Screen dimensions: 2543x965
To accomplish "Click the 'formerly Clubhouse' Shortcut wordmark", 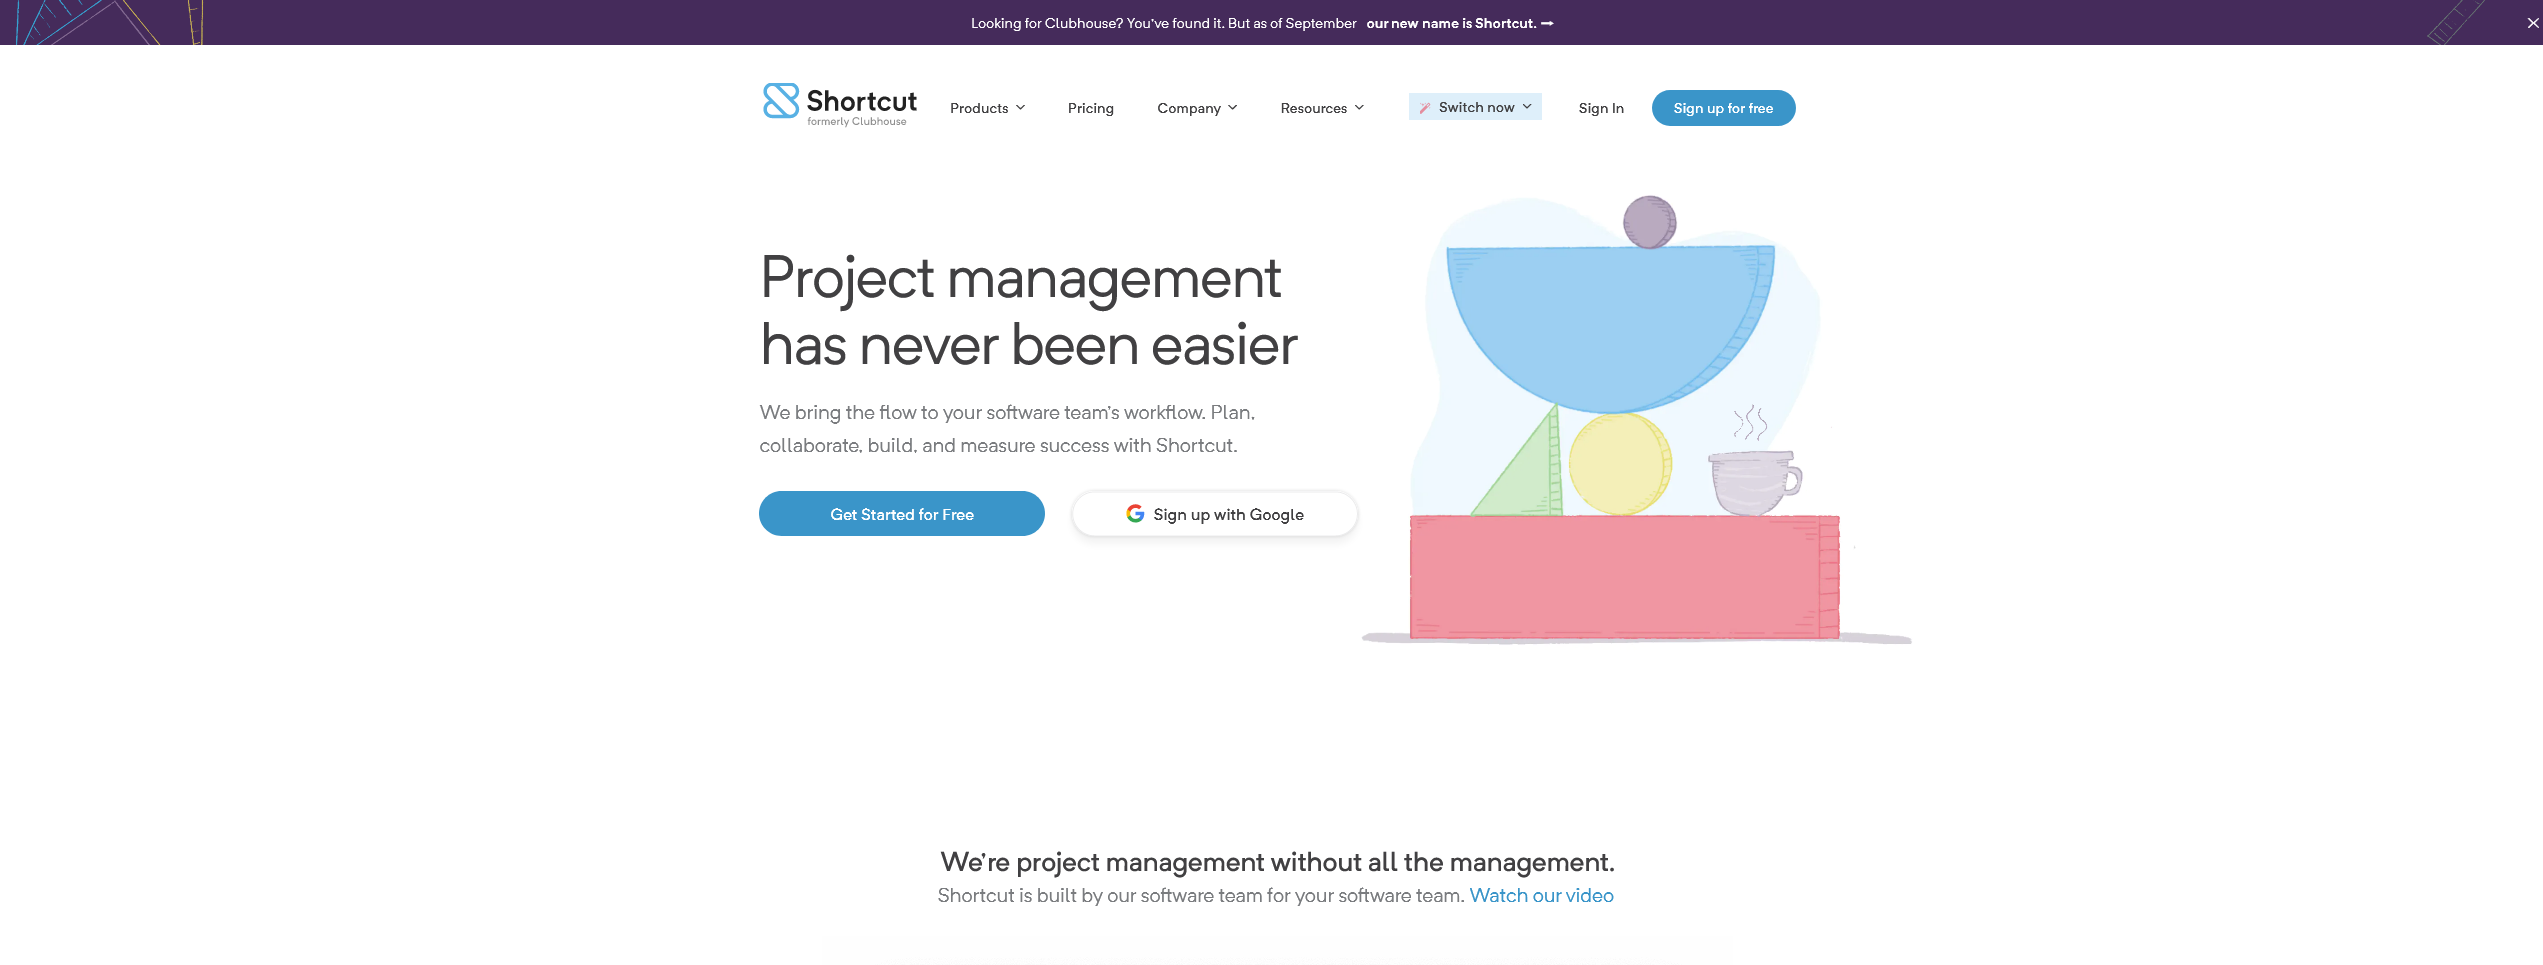I will click(x=860, y=107).
